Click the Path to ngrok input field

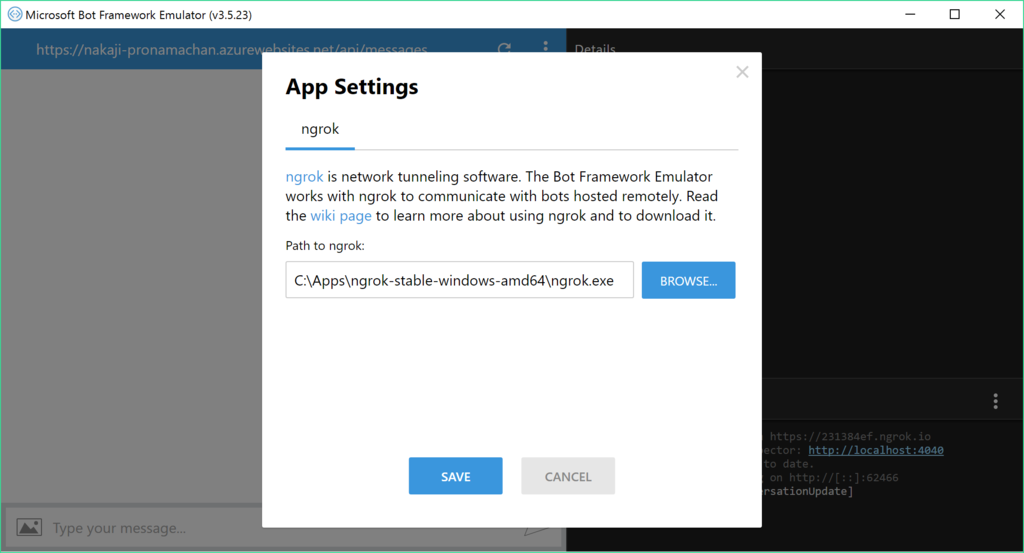[x=459, y=280]
